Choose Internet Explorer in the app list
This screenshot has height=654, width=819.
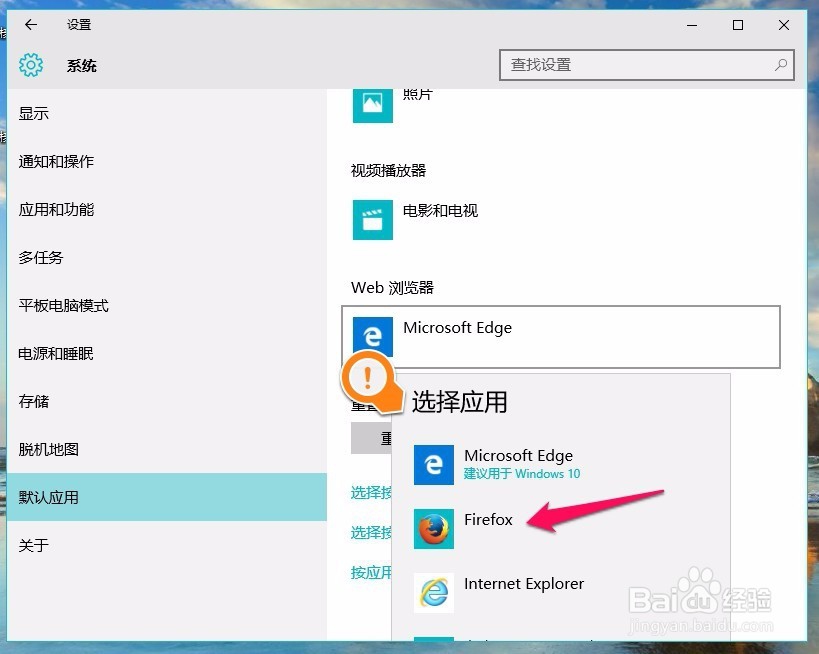(x=560, y=593)
